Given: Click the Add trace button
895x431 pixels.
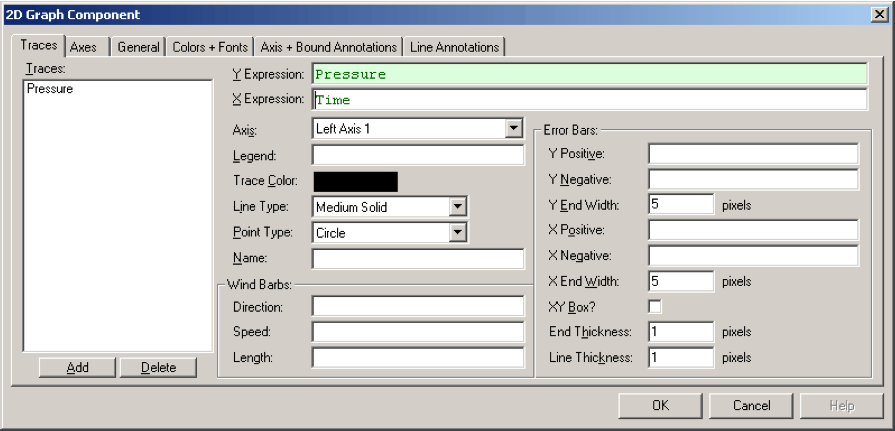Looking at the screenshot, I should (77, 367).
